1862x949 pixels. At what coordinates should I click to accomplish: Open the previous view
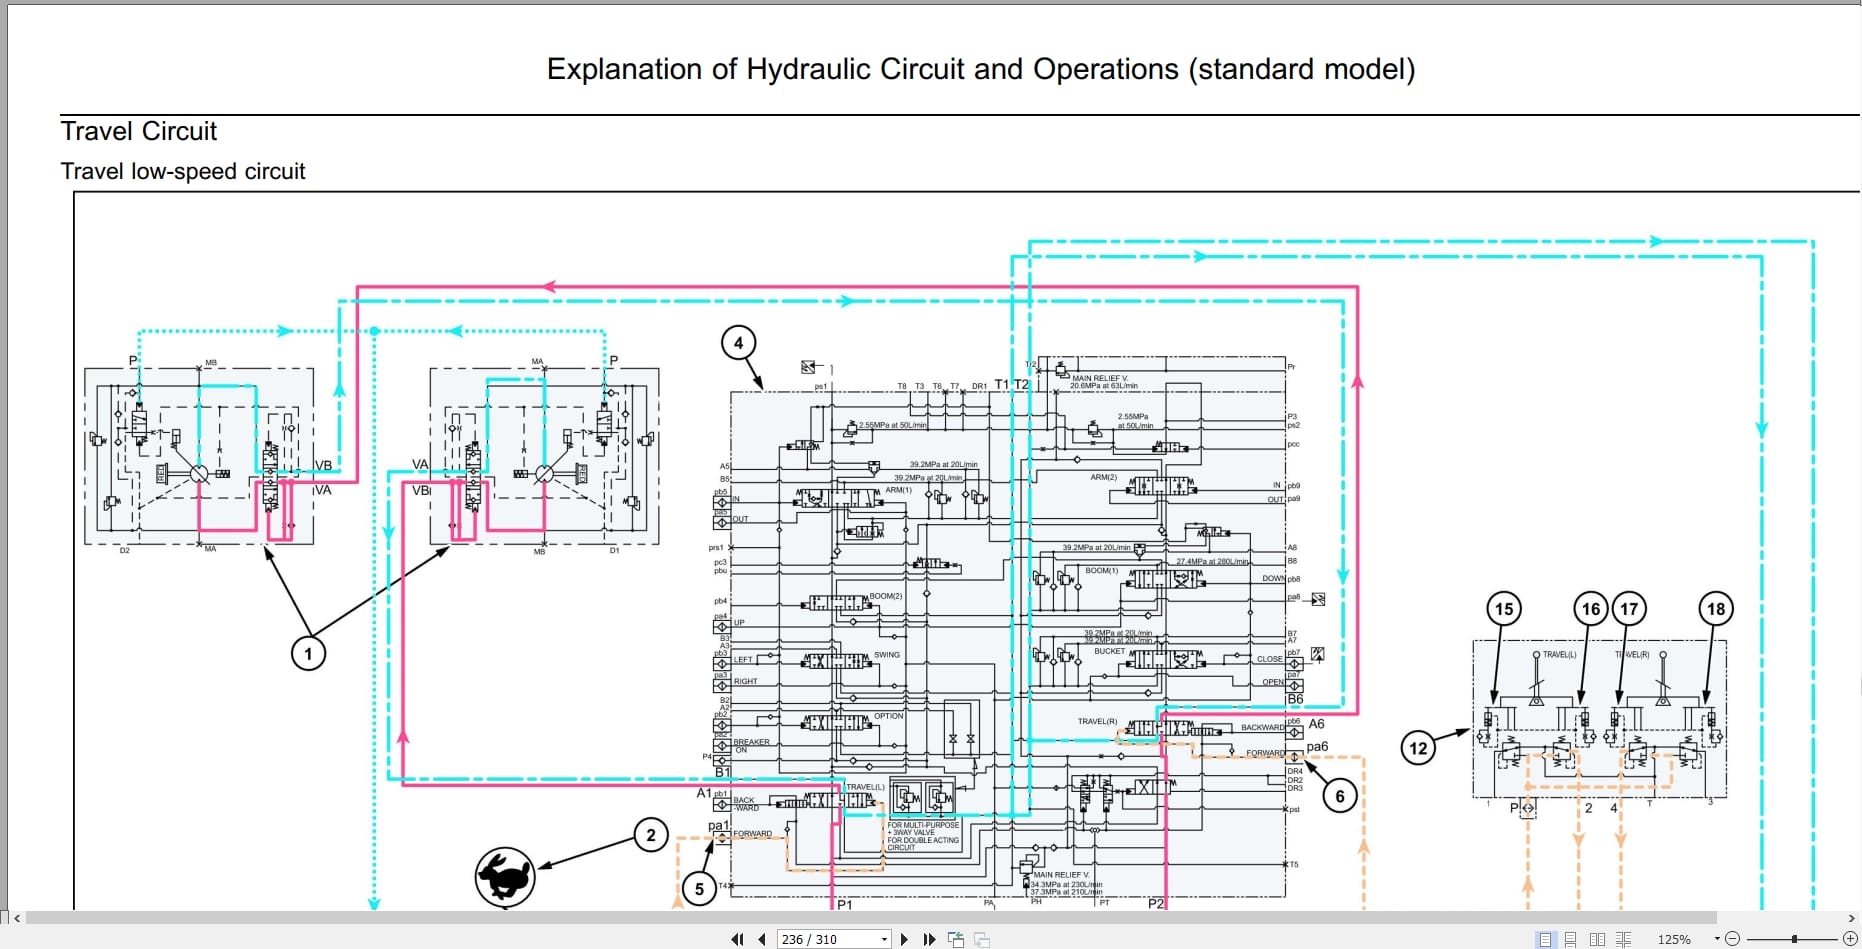coord(956,938)
